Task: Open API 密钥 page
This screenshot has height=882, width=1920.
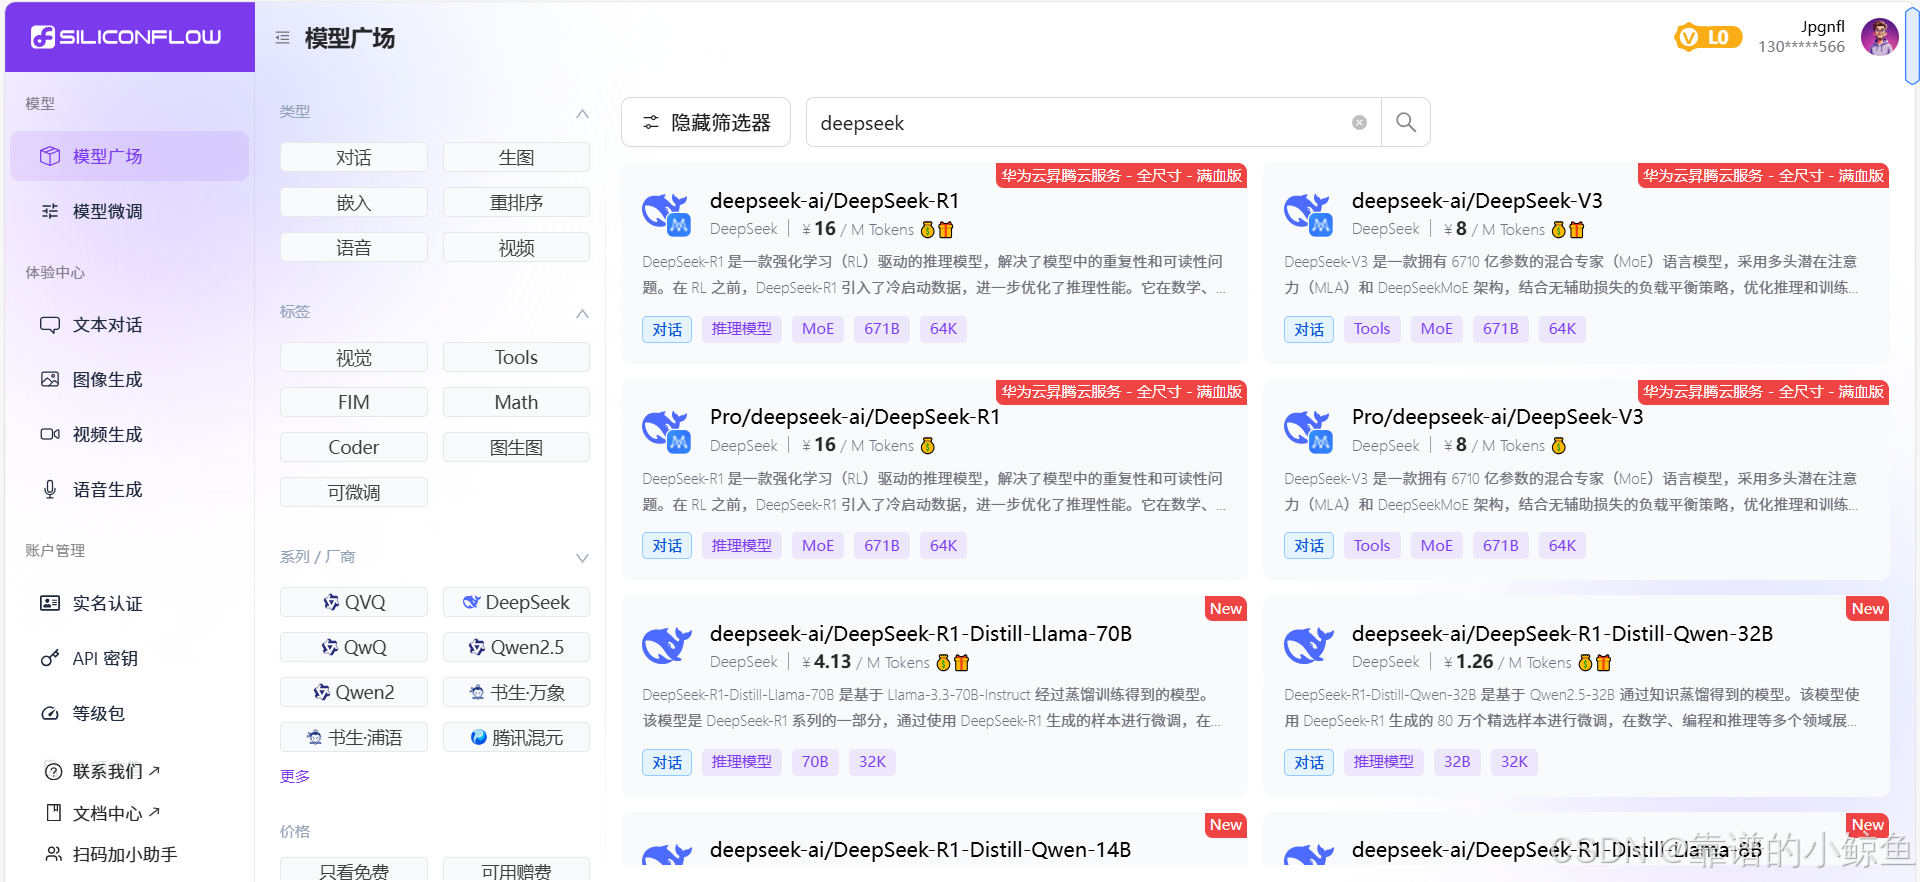Action: (129, 659)
